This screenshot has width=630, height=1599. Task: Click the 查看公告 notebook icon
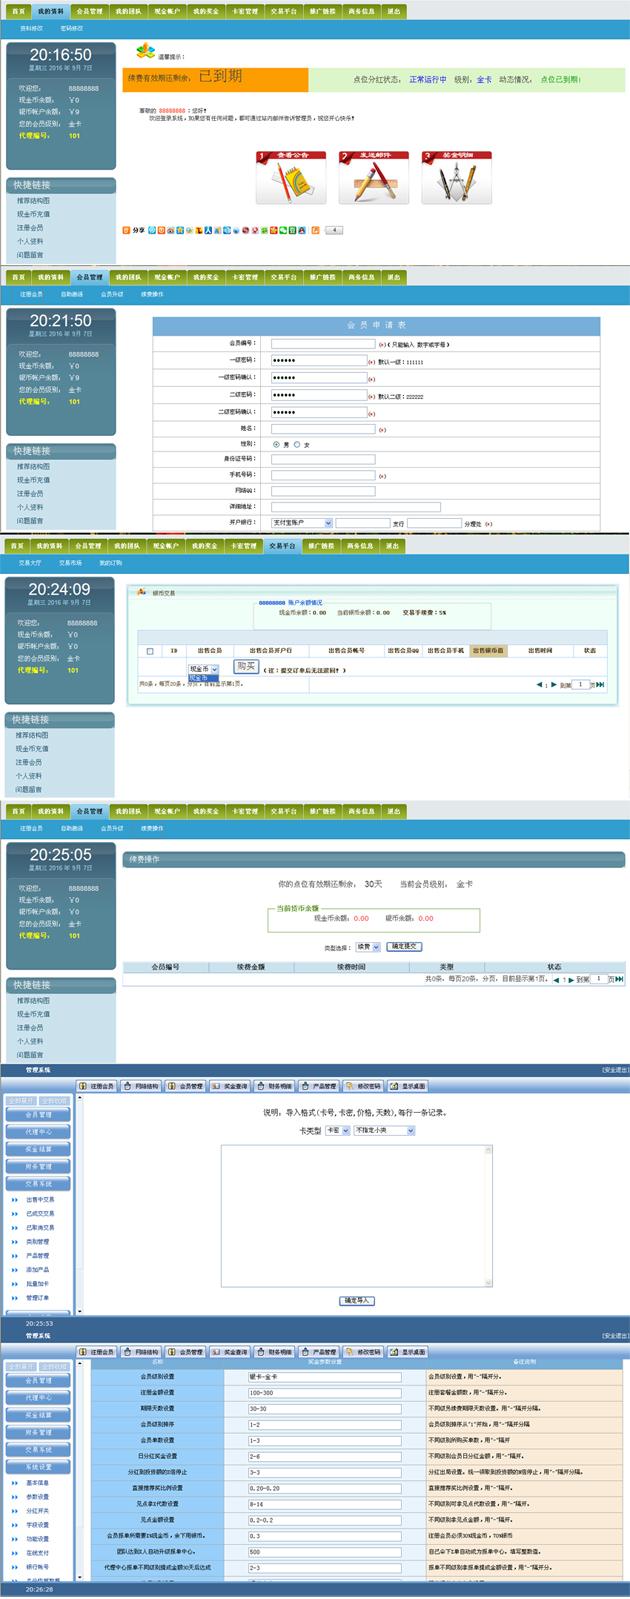click(289, 179)
